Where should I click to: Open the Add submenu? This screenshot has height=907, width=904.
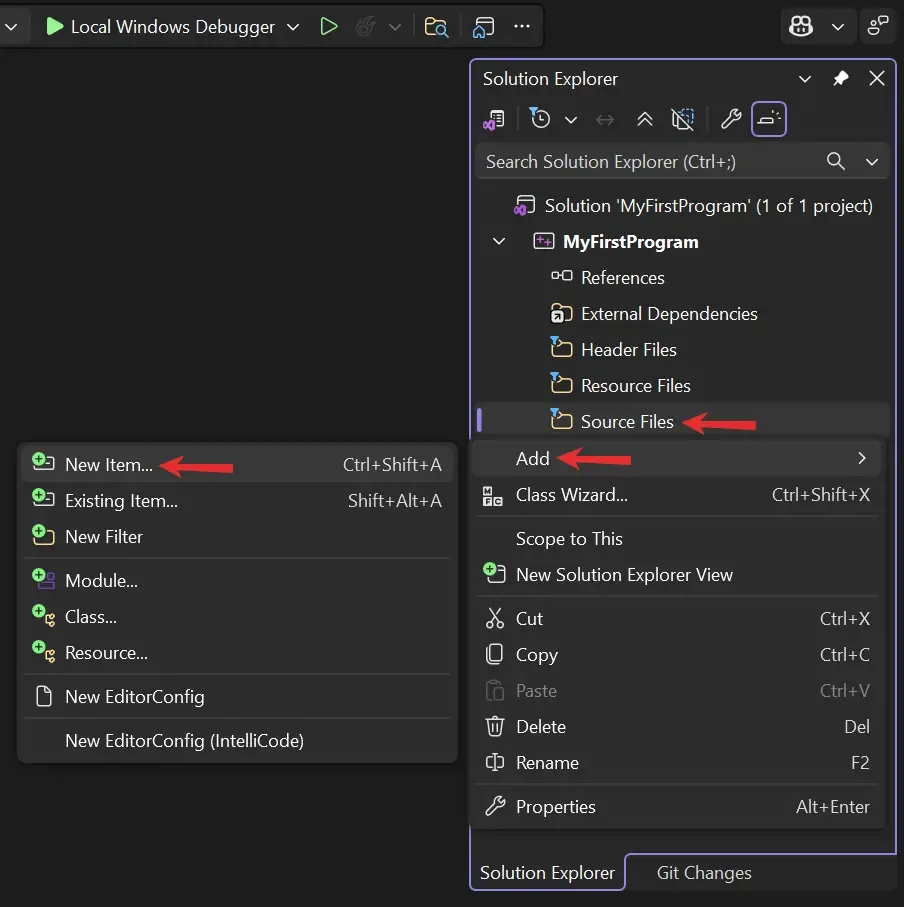tap(677, 459)
